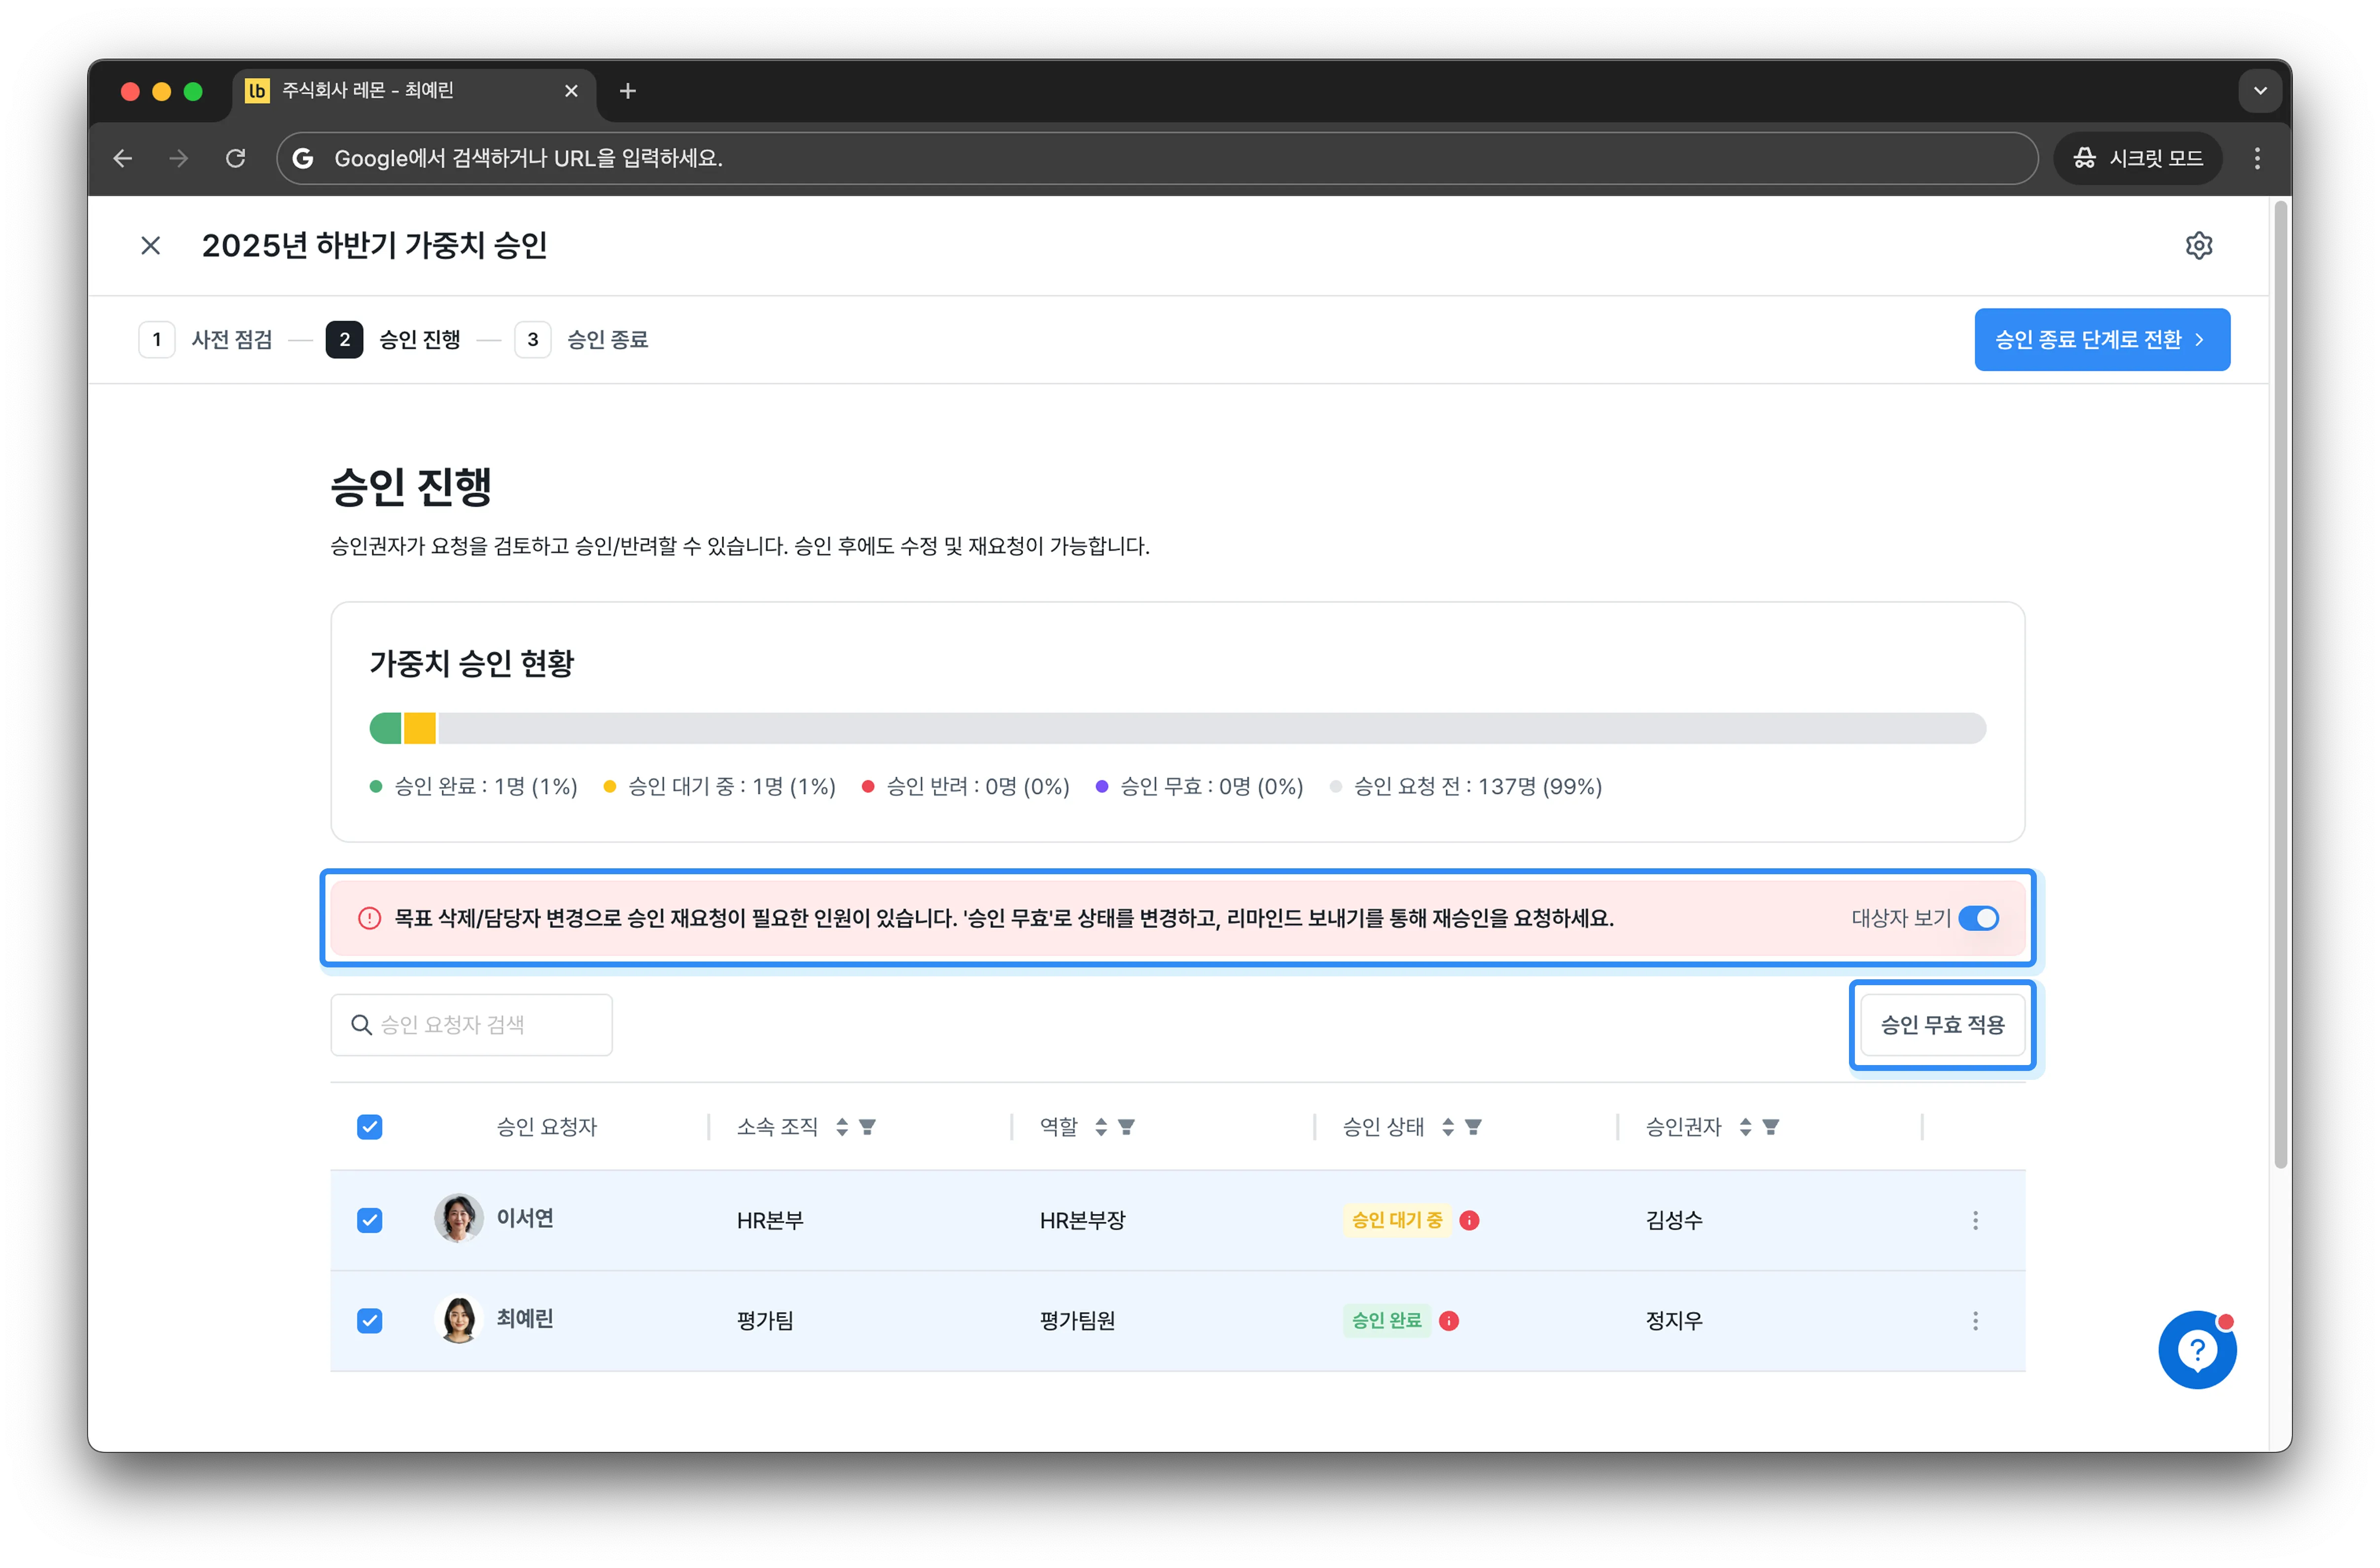Click the warning icon in the alert banner
Image resolution: width=2380 pixels, height=1568 pixels.
(x=369, y=918)
